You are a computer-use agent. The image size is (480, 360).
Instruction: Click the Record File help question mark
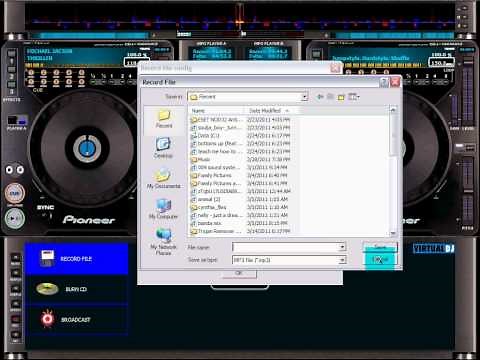[384, 82]
